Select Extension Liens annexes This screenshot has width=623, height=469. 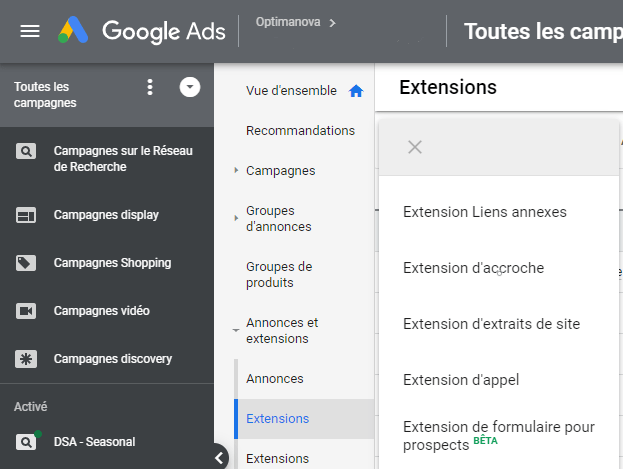485,212
